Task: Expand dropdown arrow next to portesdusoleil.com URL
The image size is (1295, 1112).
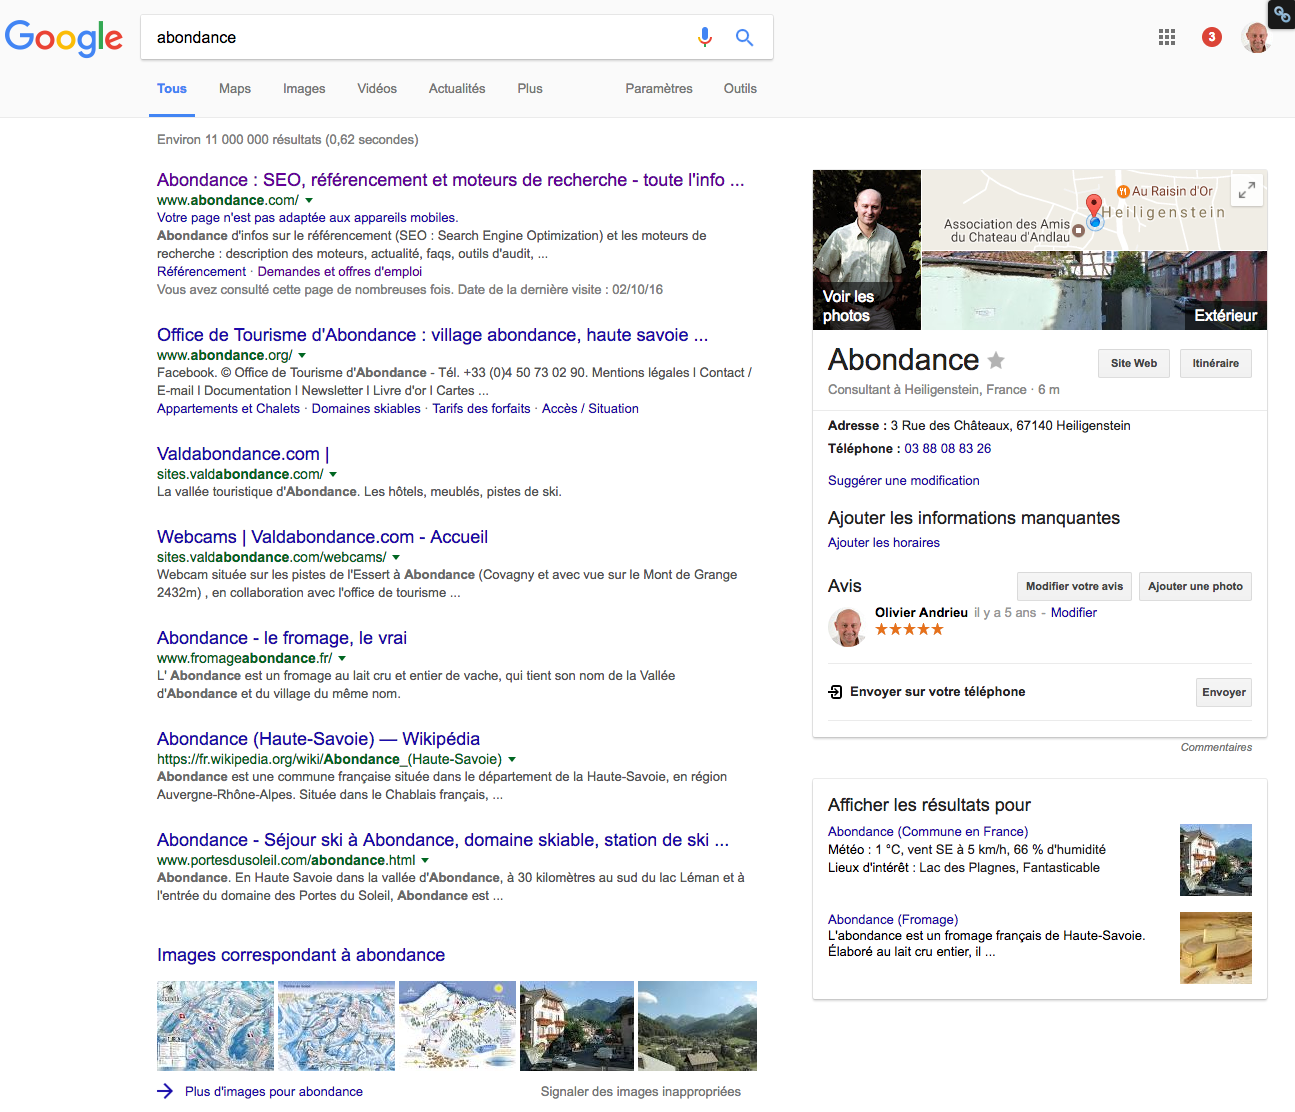Action: coord(425,861)
